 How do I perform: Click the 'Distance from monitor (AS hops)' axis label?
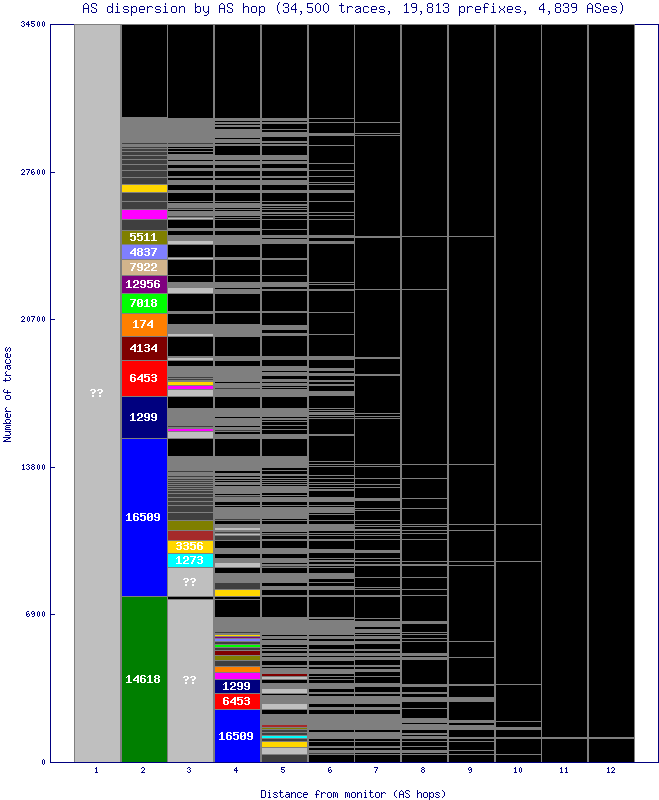[353, 793]
